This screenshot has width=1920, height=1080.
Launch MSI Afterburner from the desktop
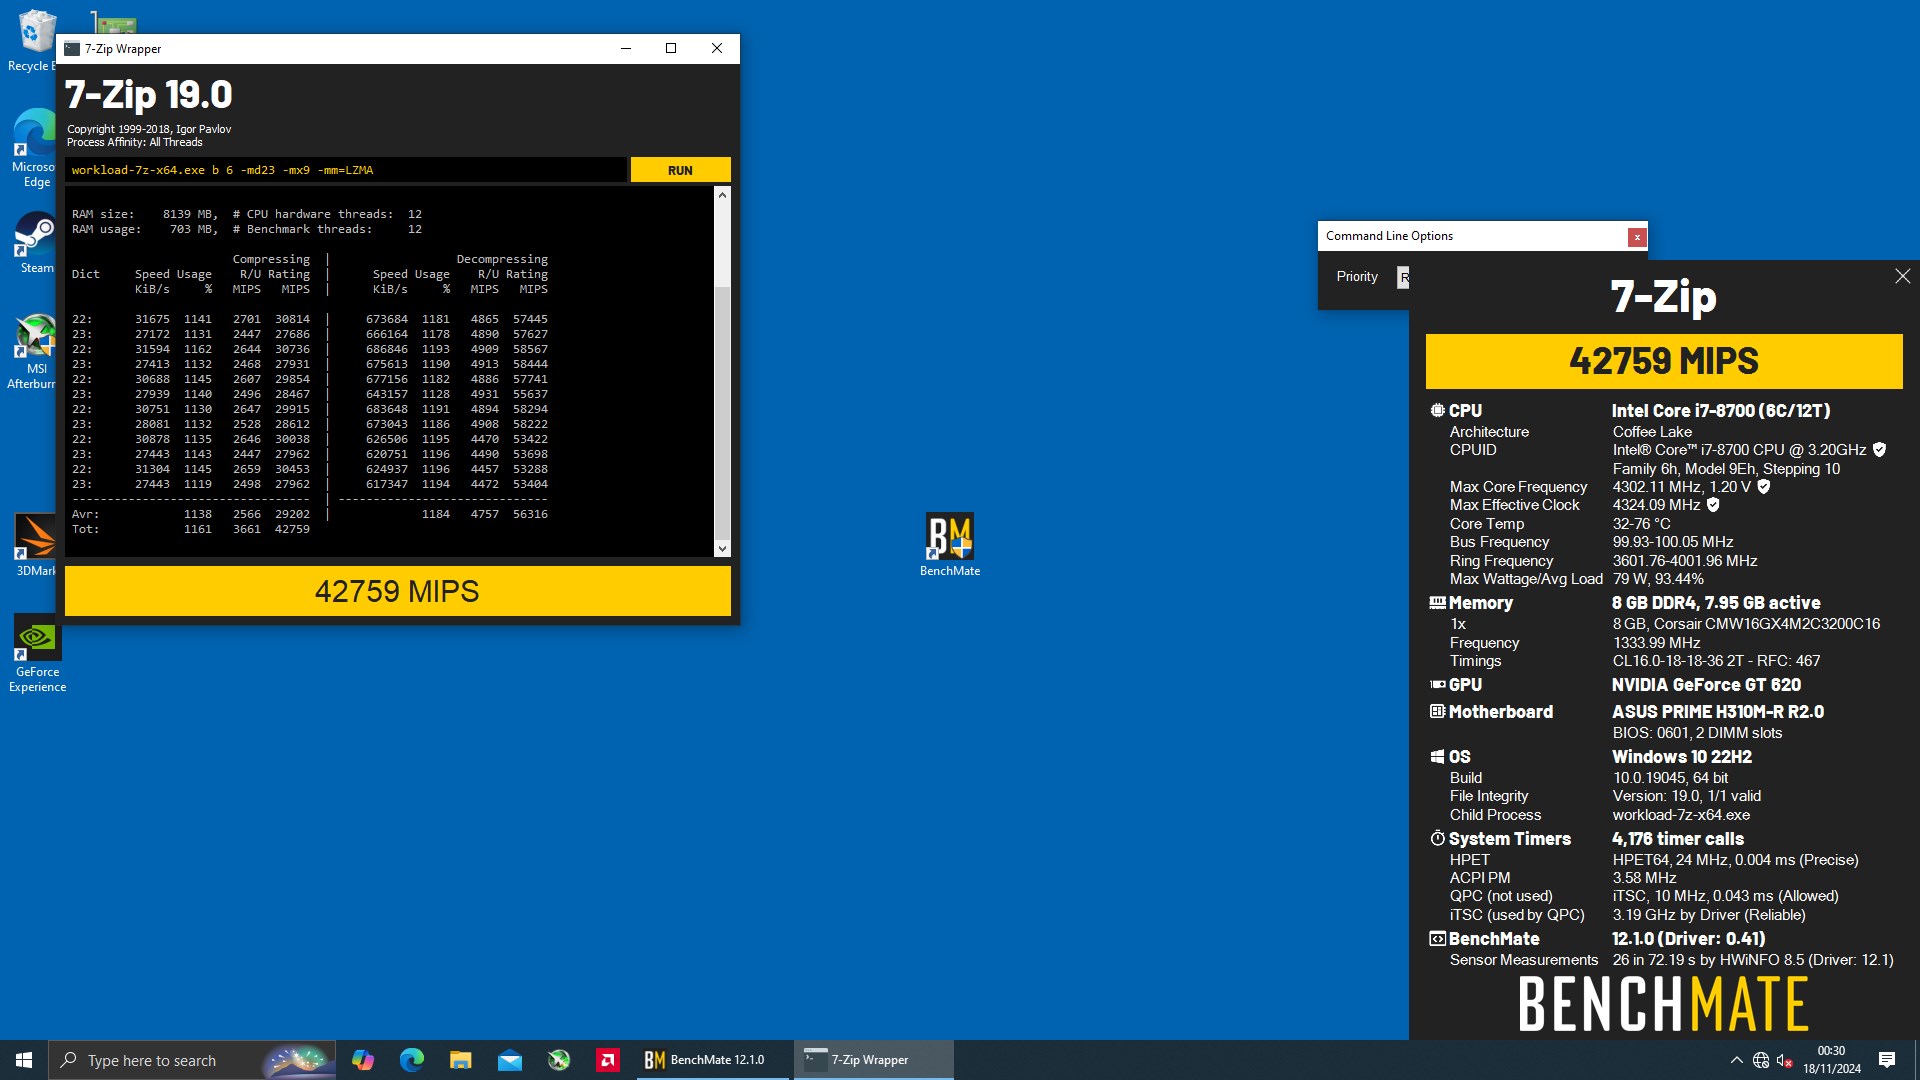(35, 351)
